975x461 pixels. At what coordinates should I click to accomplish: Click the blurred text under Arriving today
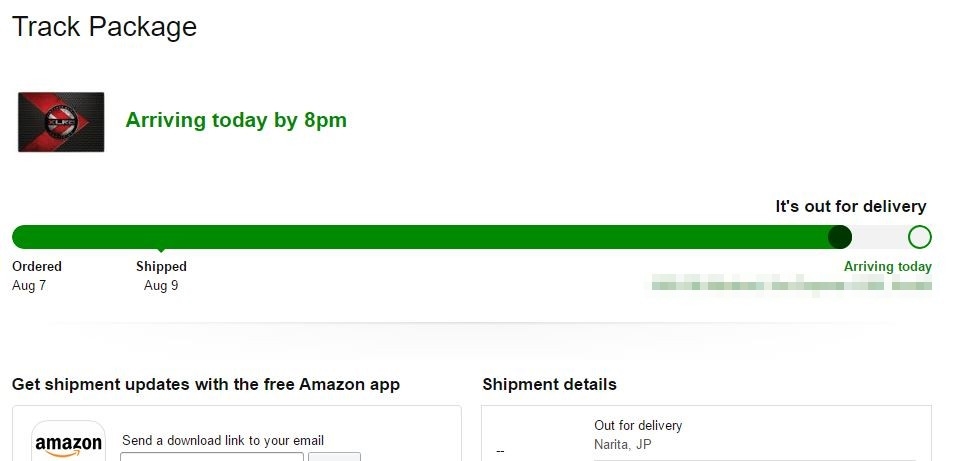pos(791,286)
